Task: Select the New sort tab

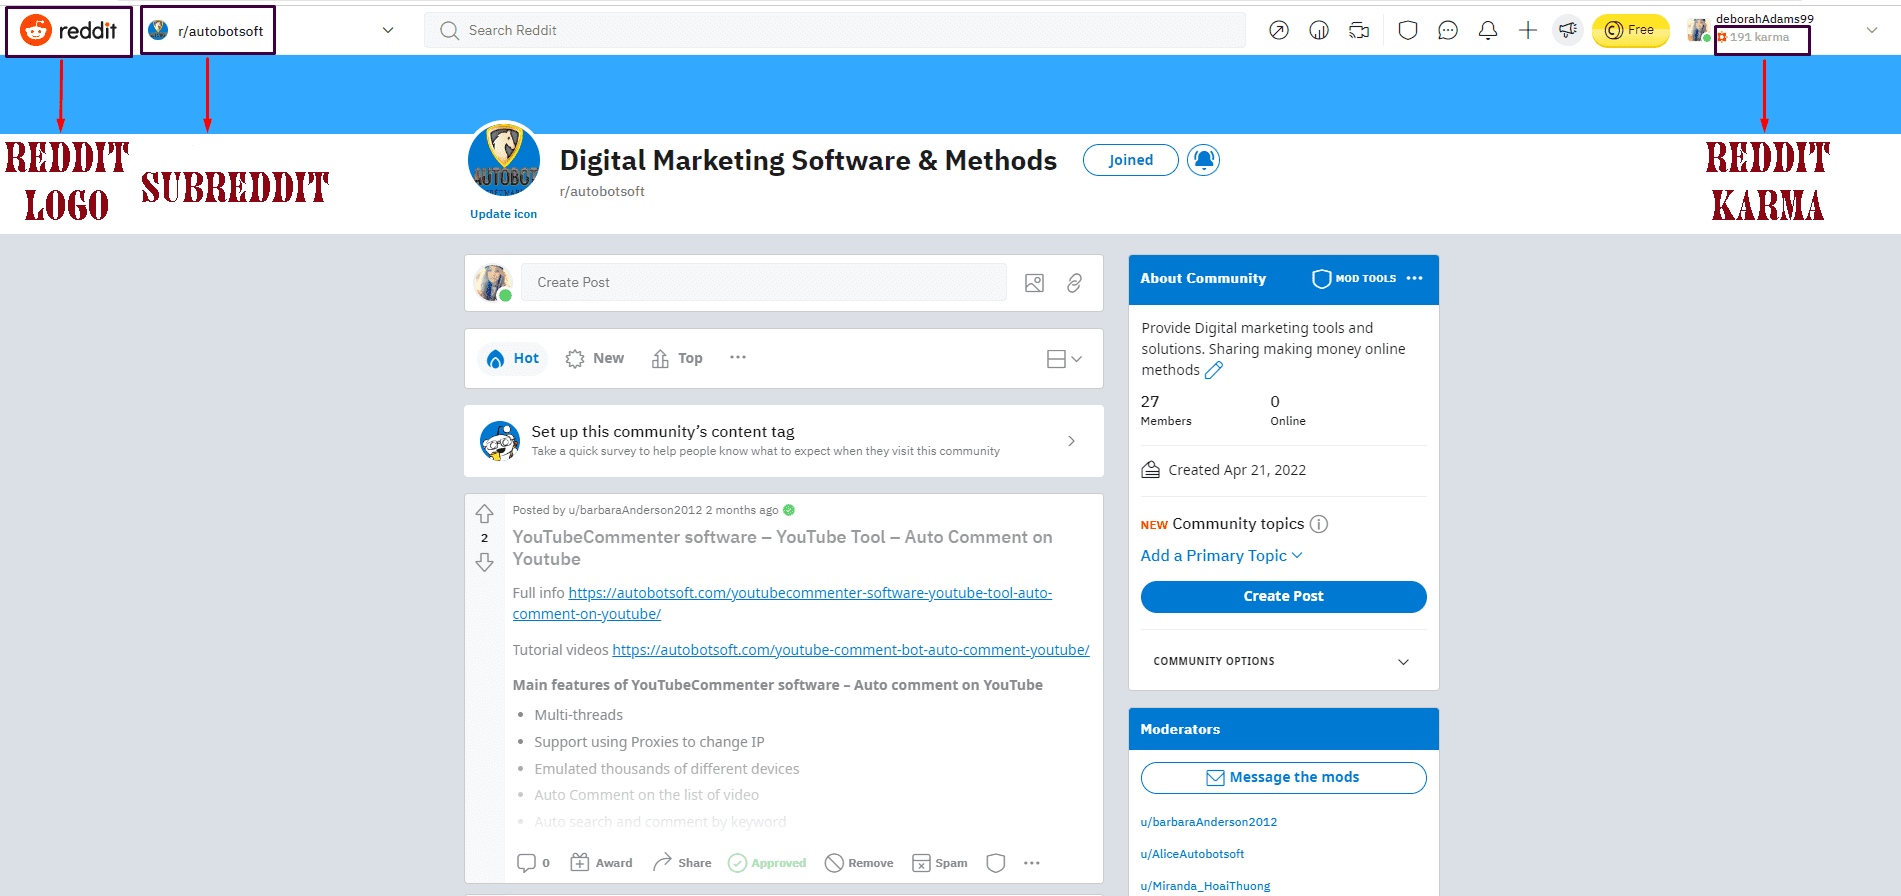Action: 595,358
